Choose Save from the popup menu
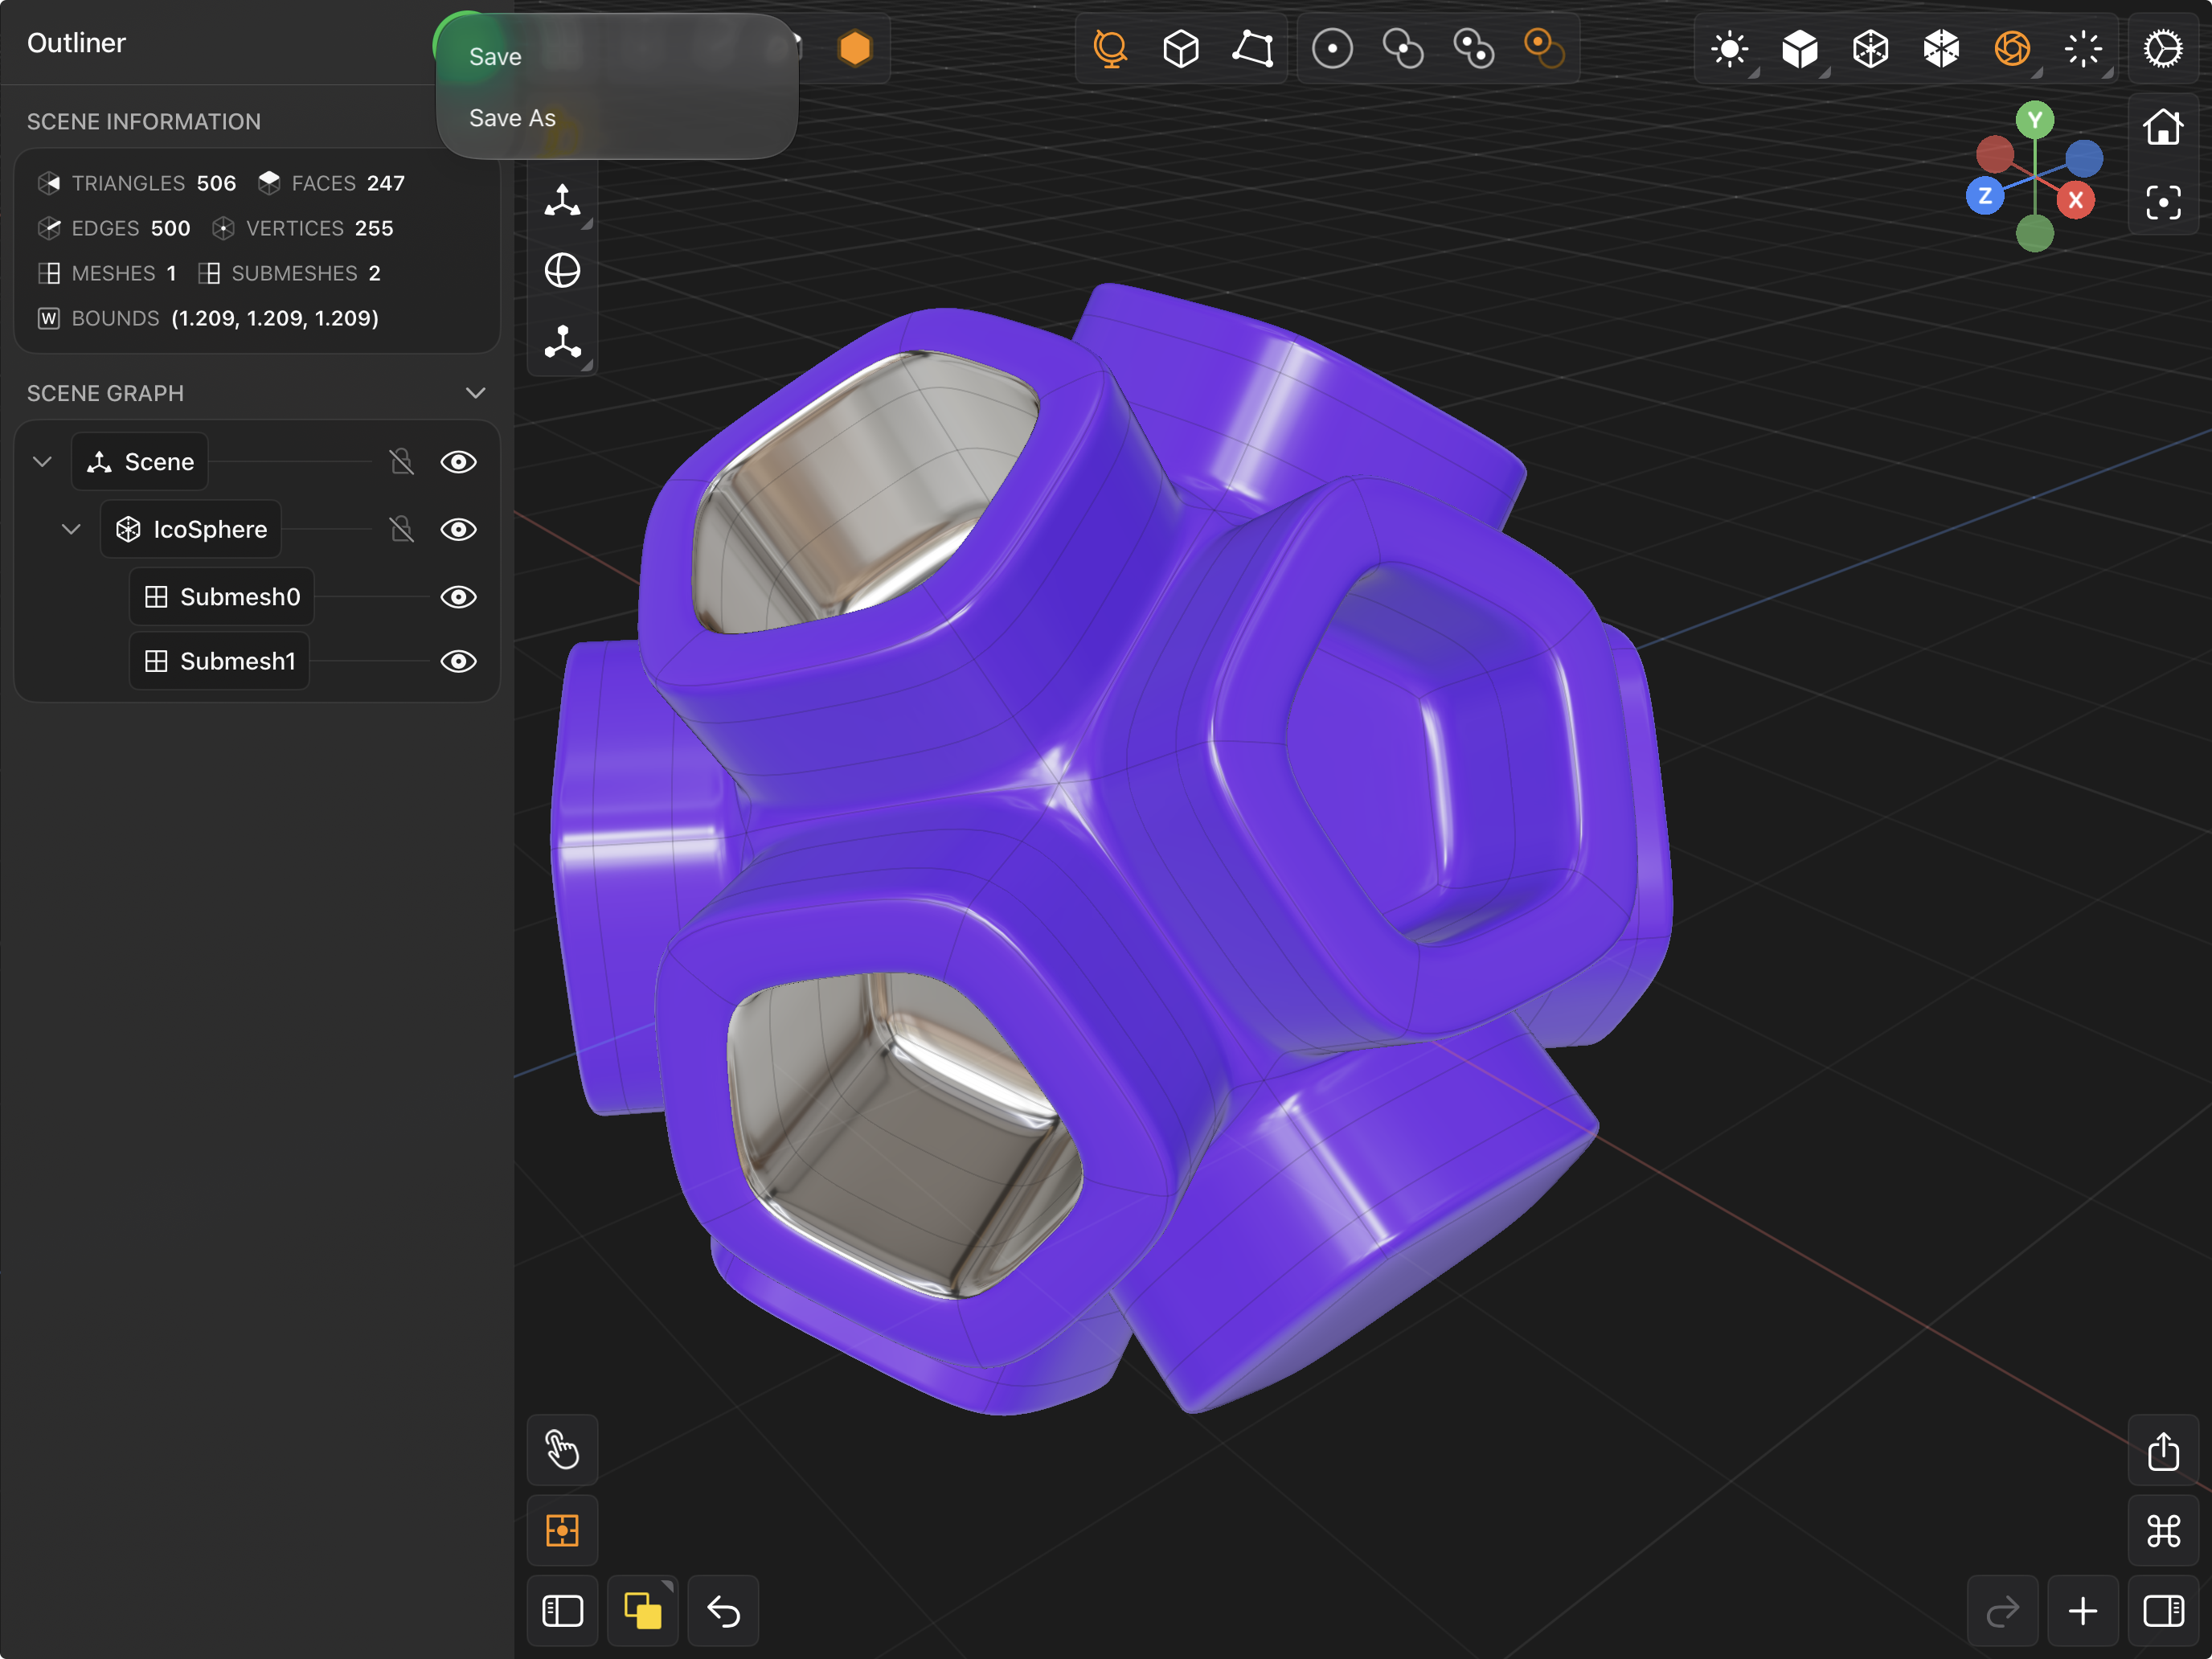The width and height of the screenshot is (2212, 1659). tap(495, 57)
